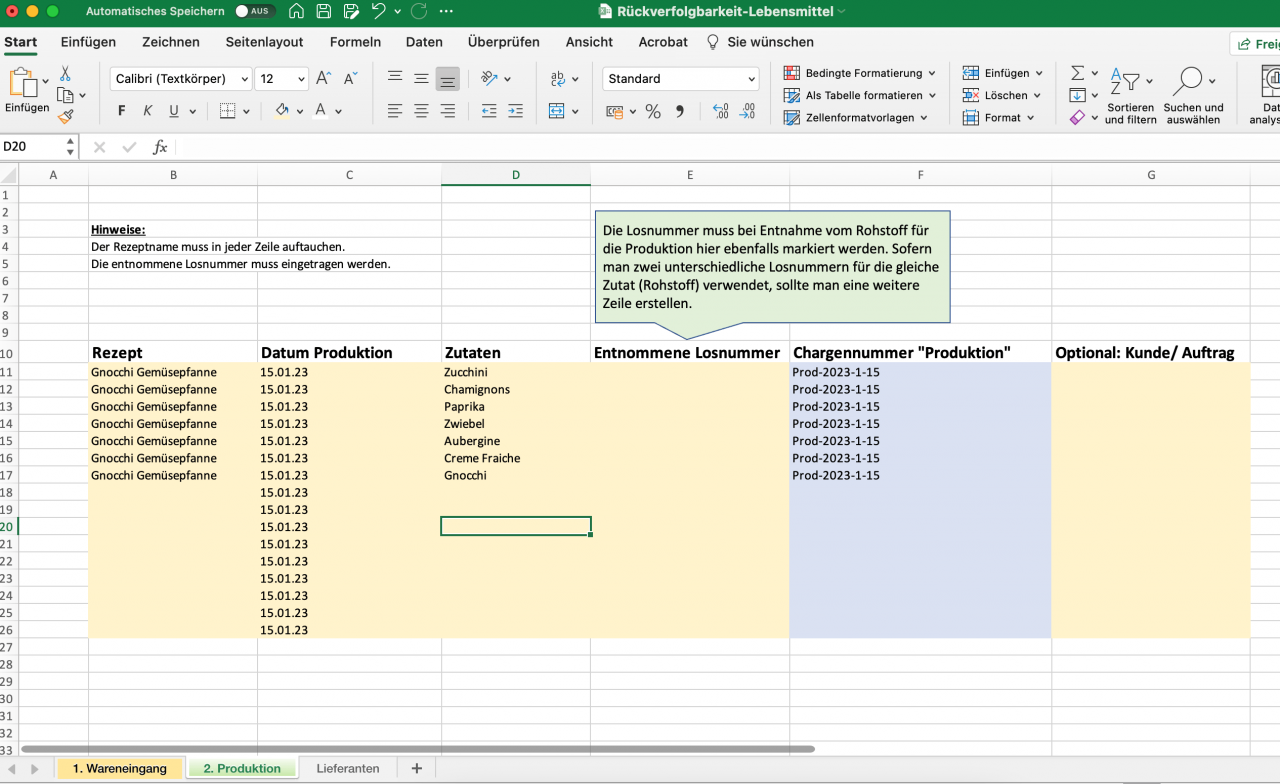The height and width of the screenshot is (784, 1280).
Task: Align text right in the cell
Action: pyautogui.click(x=447, y=111)
